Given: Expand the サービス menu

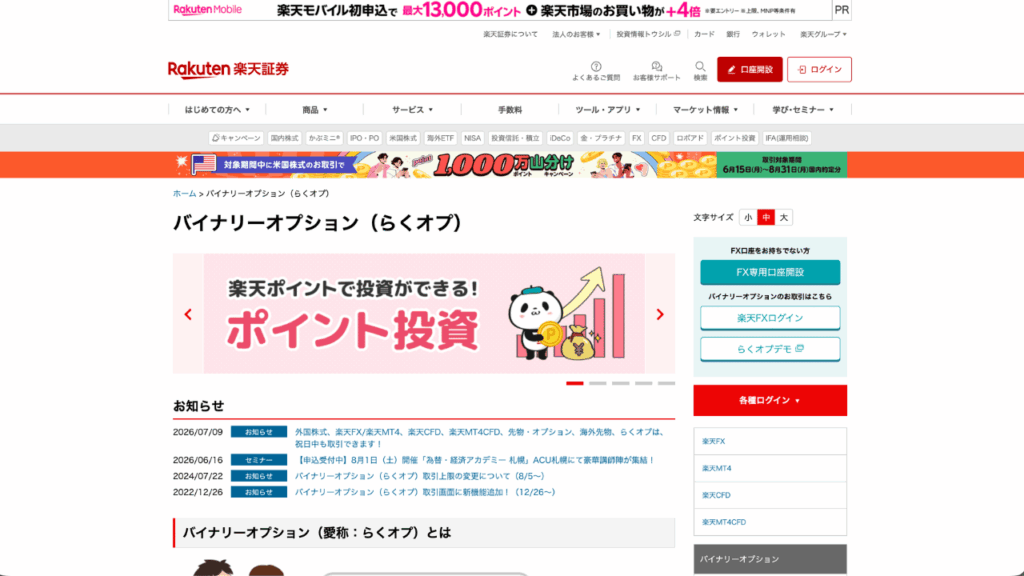Looking at the screenshot, I should [412, 110].
